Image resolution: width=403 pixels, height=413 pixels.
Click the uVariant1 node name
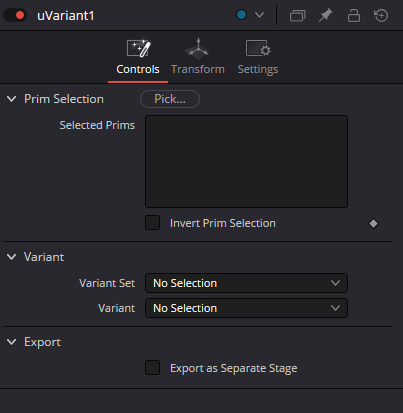coord(66,16)
